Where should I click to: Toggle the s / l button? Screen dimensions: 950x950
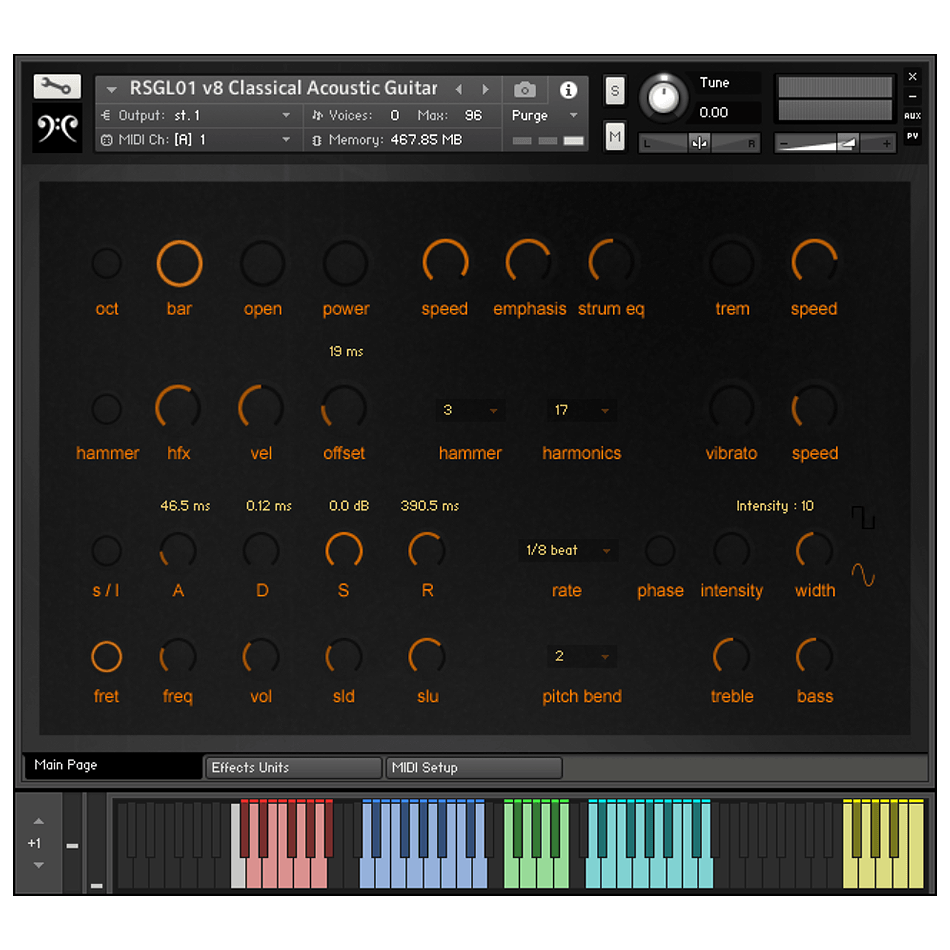(107, 551)
